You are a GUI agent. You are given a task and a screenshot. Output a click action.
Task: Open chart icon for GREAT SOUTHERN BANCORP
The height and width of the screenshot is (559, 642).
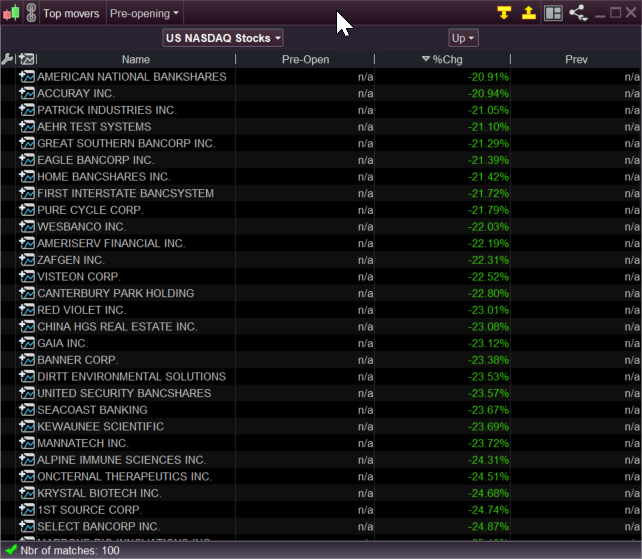27,143
